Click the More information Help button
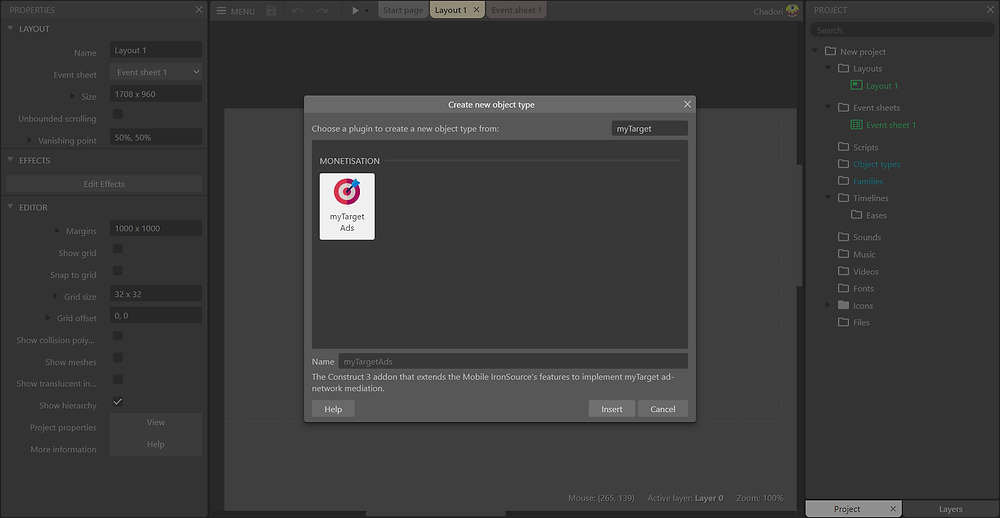This screenshot has height=518, width=1000. tap(156, 445)
